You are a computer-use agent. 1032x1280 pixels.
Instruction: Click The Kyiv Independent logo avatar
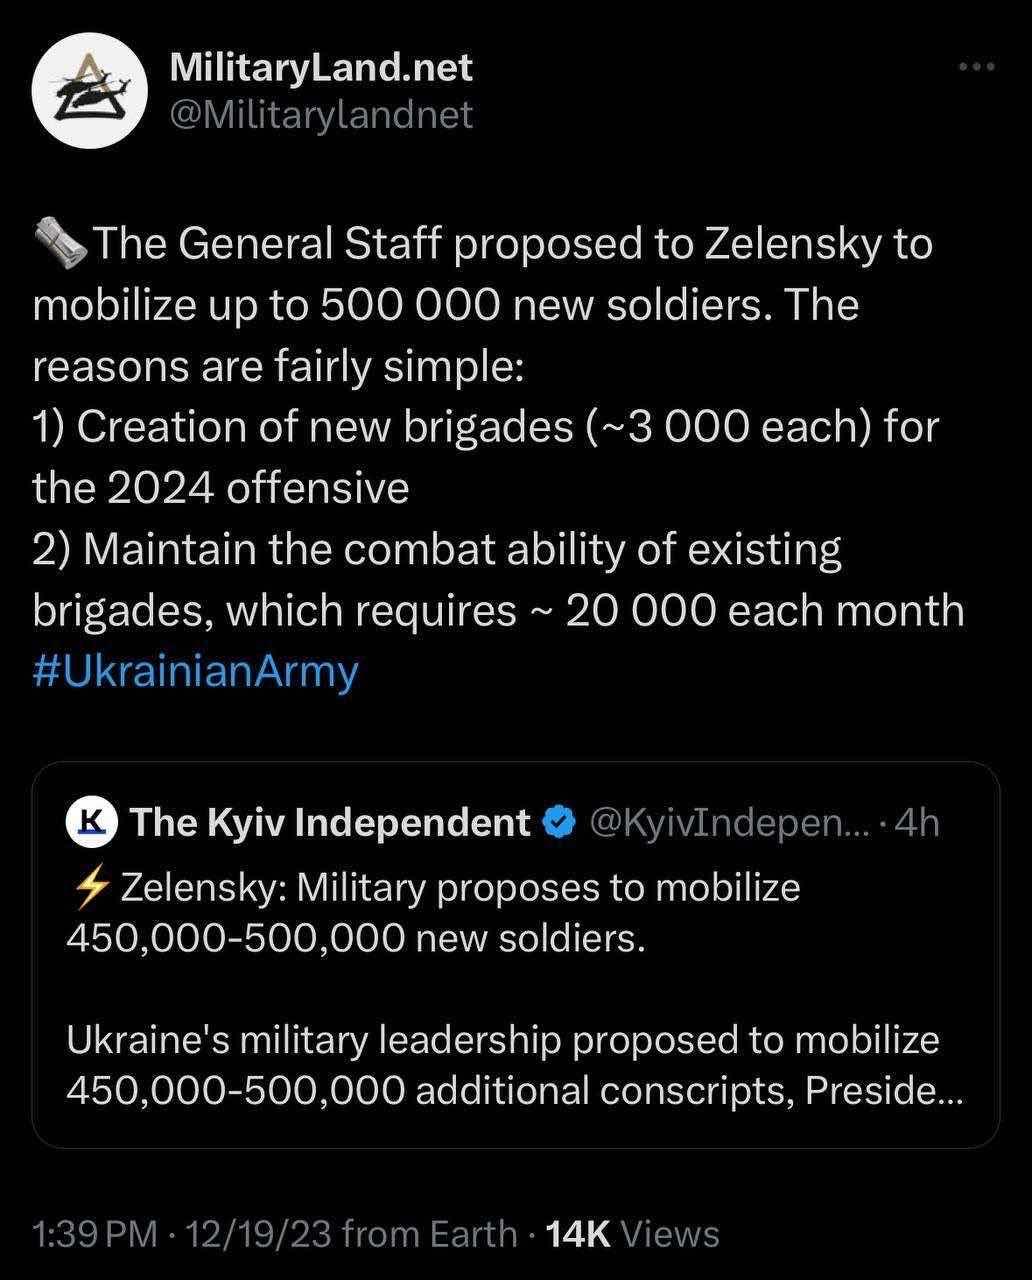tap(92, 822)
